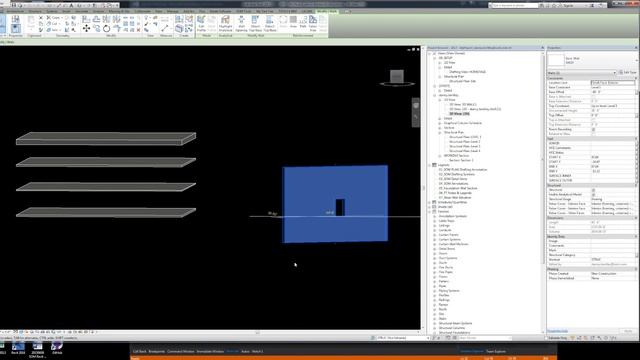The image size is (640, 360).
Task: Click the third taskbar shortcut icon
Action: [37, 350]
